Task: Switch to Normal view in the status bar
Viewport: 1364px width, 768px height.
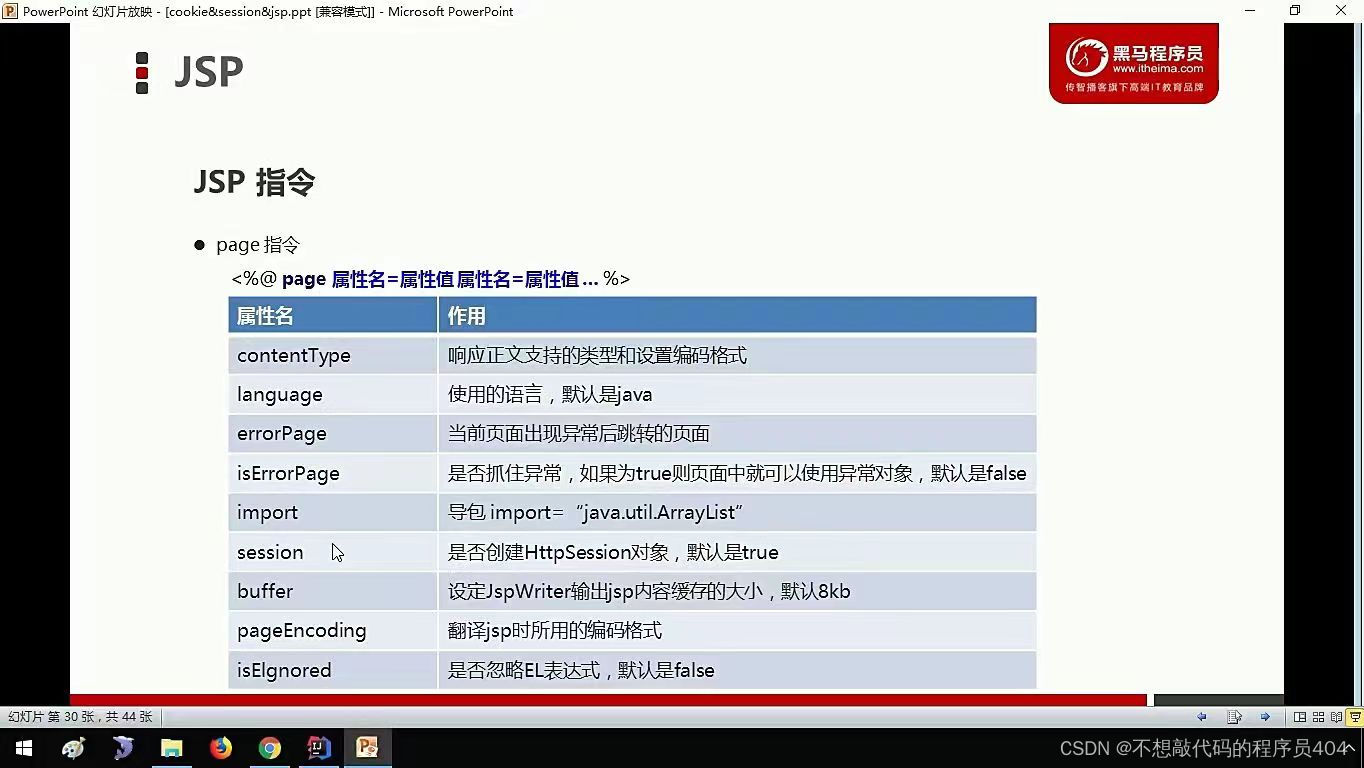Action: (x=1299, y=717)
